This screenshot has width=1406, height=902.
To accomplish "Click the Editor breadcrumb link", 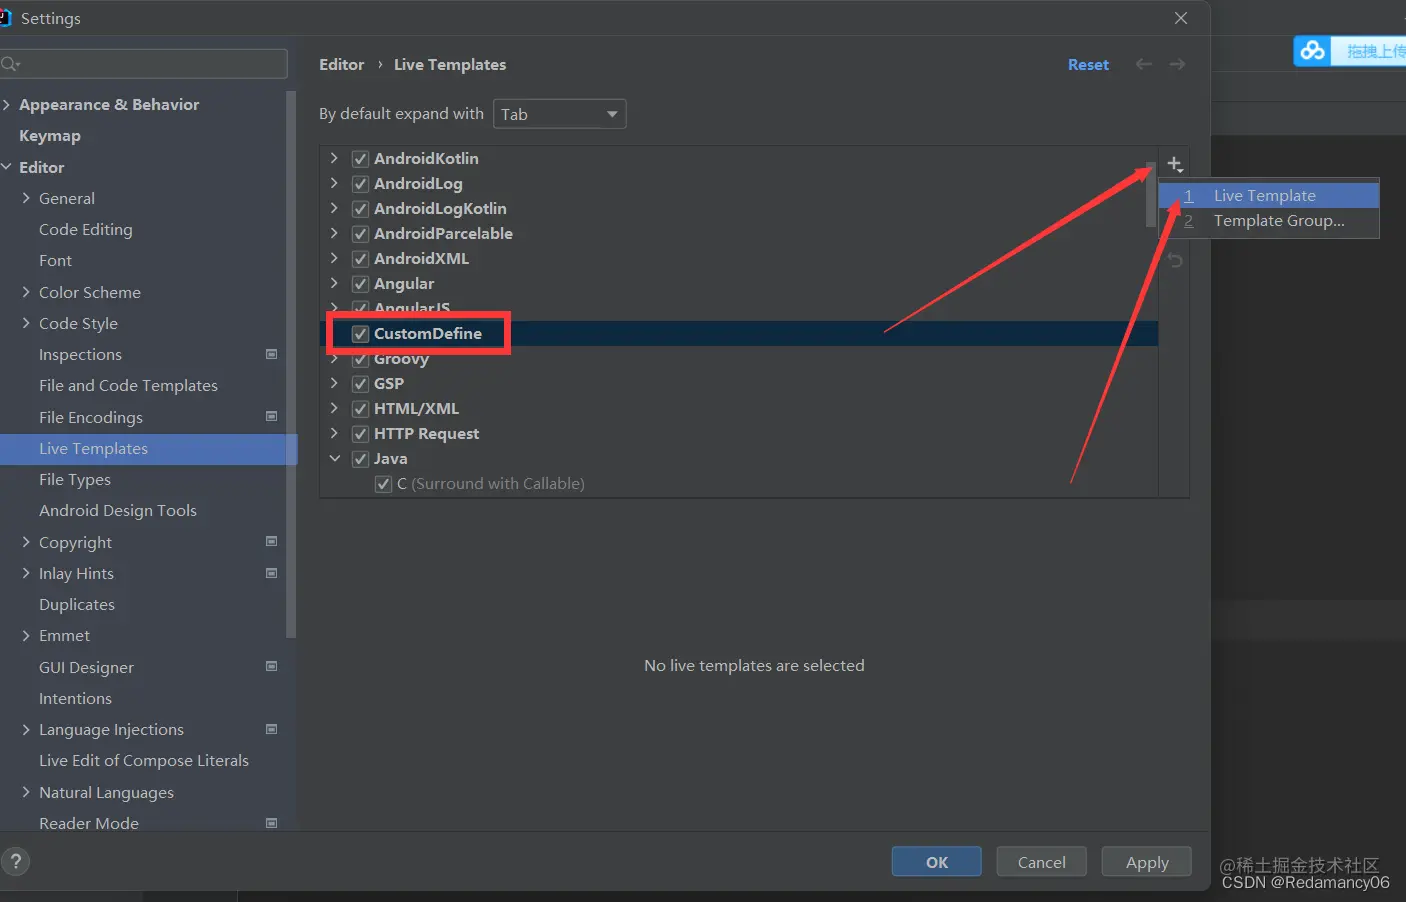I will pyautogui.click(x=341, y=64).
